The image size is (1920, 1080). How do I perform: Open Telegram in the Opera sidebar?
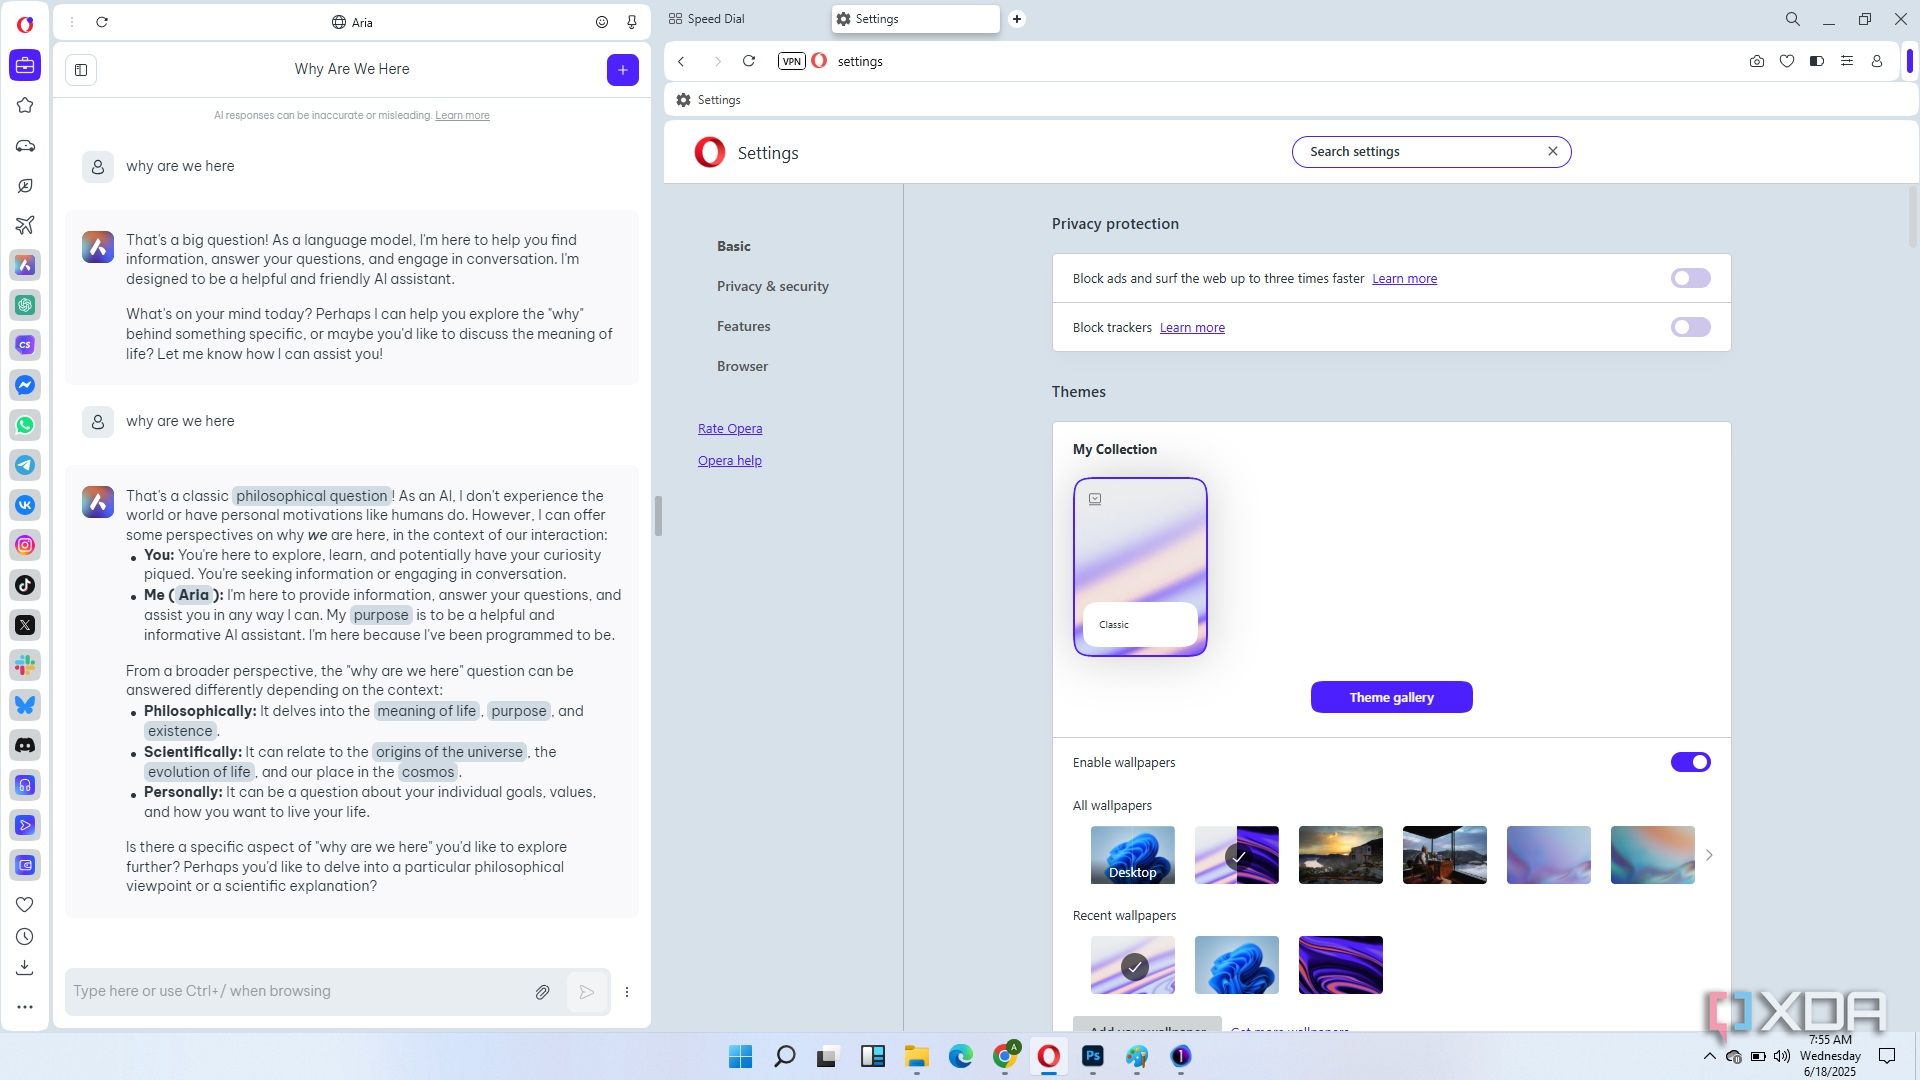tap(25, 465)
